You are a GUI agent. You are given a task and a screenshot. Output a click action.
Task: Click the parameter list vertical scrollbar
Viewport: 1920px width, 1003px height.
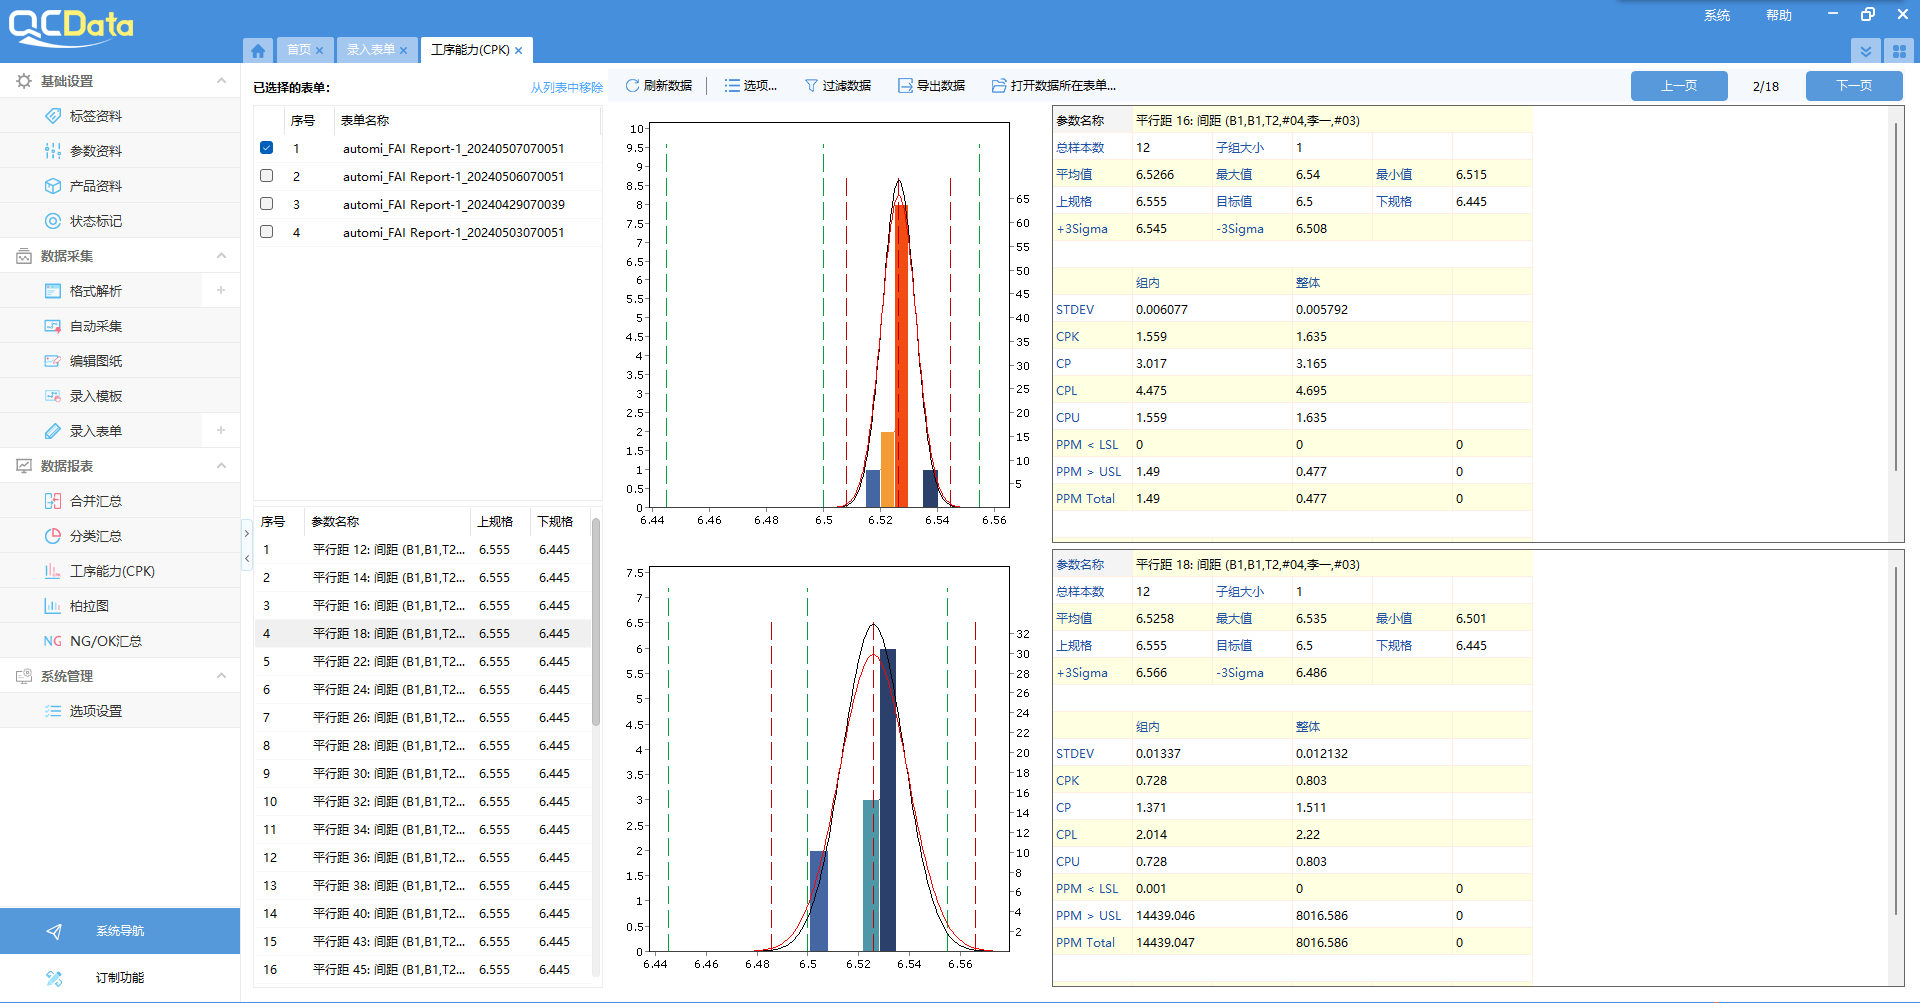click(596, 620)
